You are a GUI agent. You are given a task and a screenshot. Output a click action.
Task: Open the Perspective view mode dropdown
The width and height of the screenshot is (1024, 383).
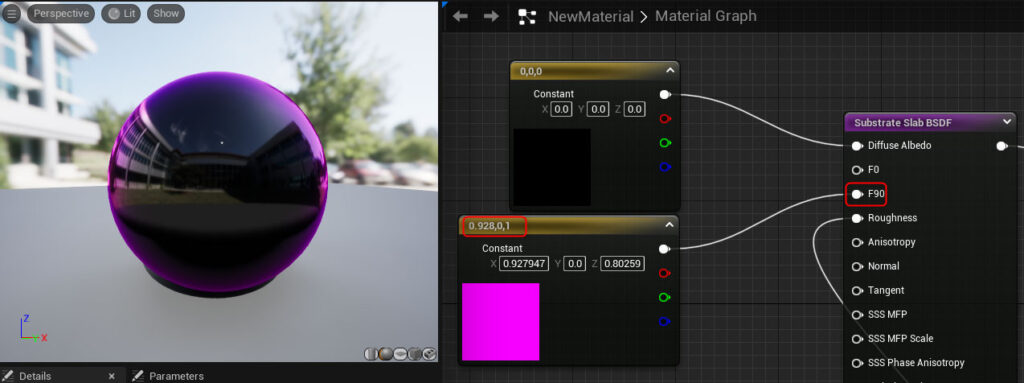click(x=61, y=14)
